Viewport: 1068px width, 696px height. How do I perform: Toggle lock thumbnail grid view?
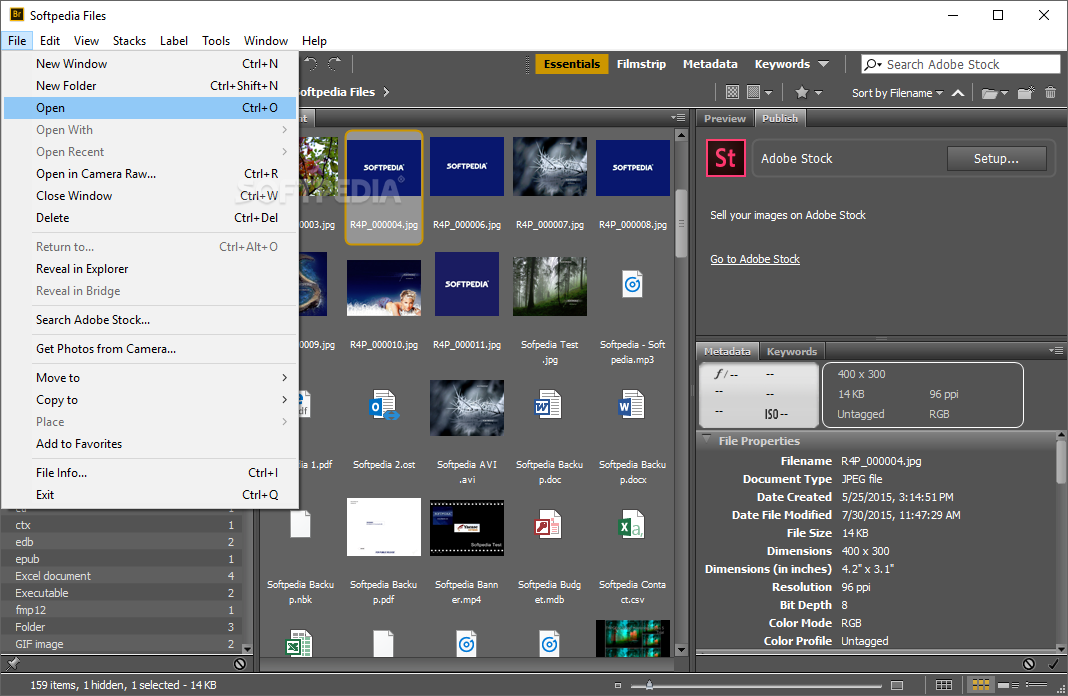943,685
